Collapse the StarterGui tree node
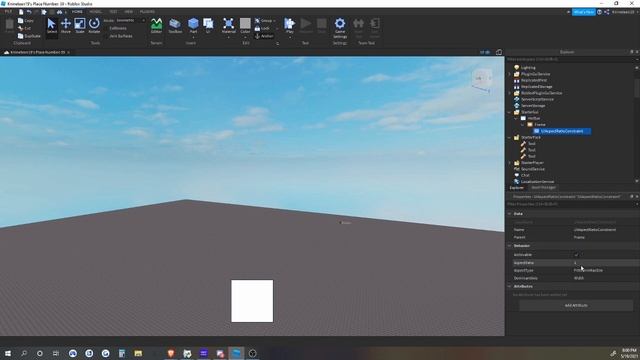640x360 pixels. pos(509,112)
